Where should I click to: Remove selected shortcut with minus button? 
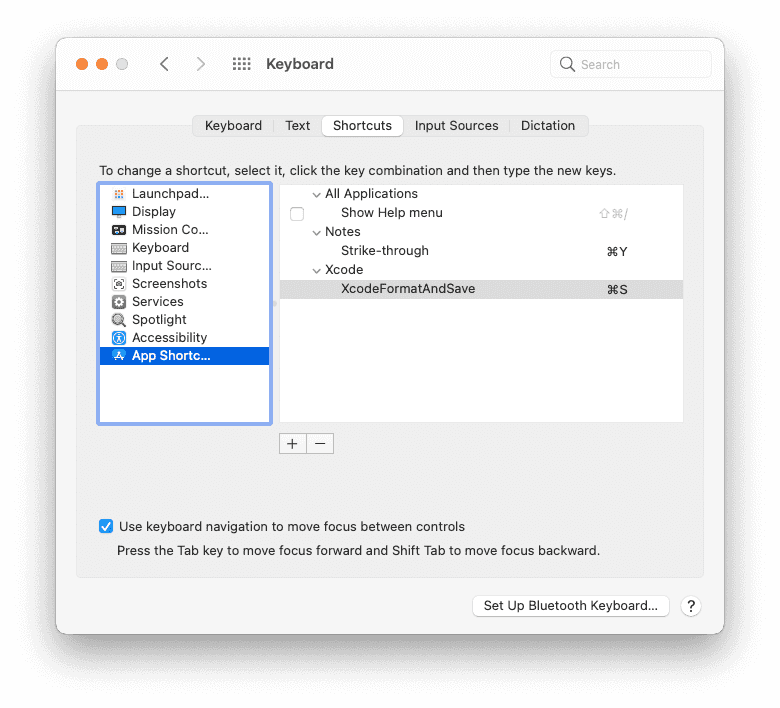320,444
